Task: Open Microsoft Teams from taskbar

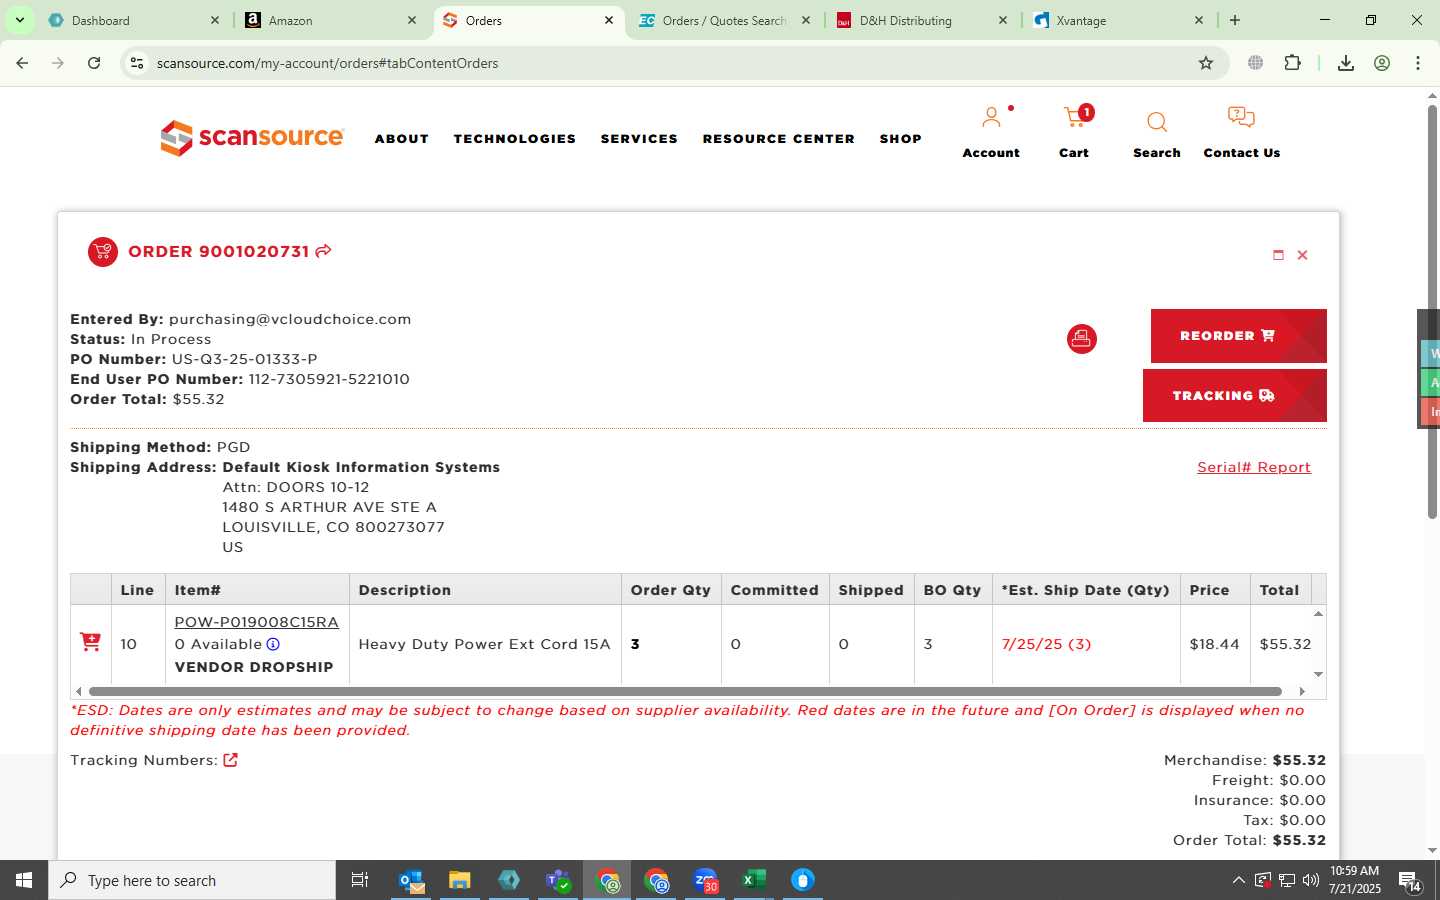Action: (x=558, y=880)
